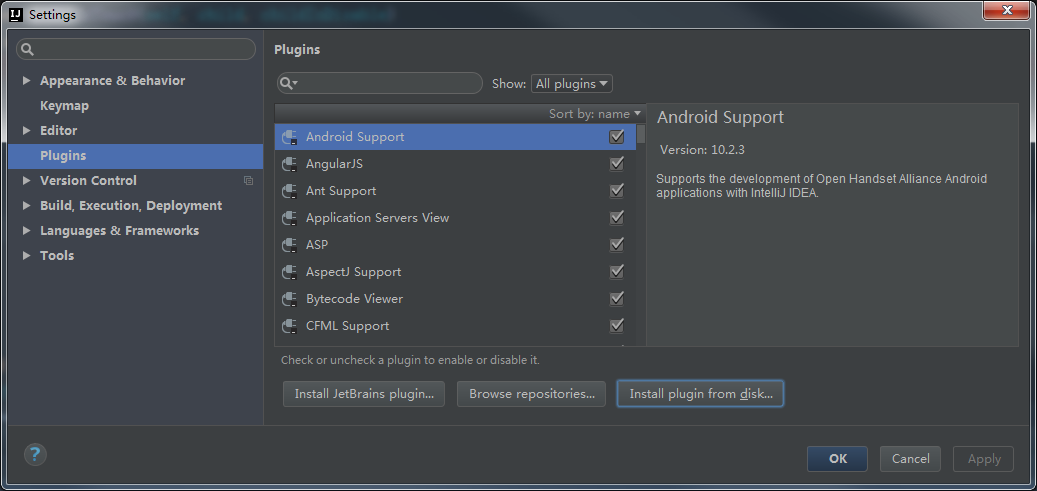This screenshot has width=1037, height=491.
Task: Click the Cancel button
Action: pos(910,459)
